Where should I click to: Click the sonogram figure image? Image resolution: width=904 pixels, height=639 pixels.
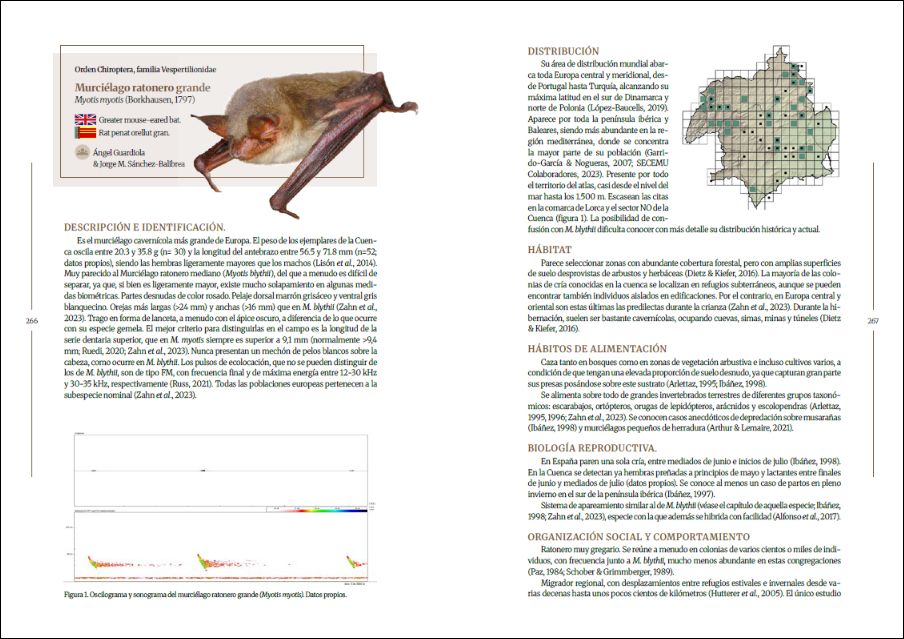221,545
